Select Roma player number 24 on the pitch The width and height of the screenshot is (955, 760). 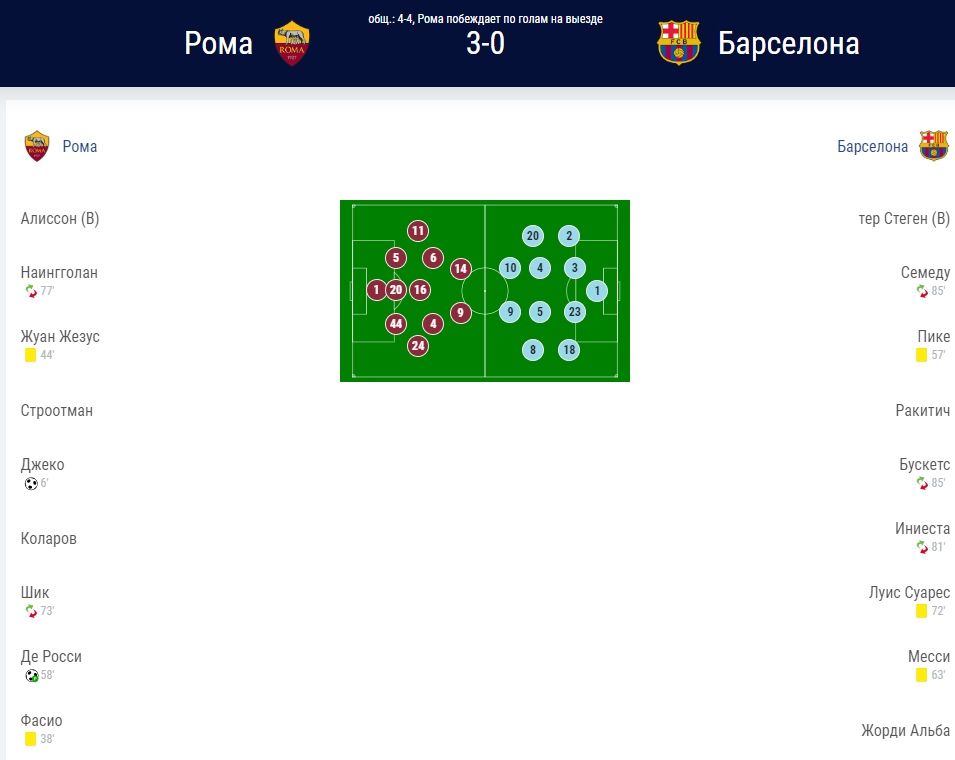418,346
